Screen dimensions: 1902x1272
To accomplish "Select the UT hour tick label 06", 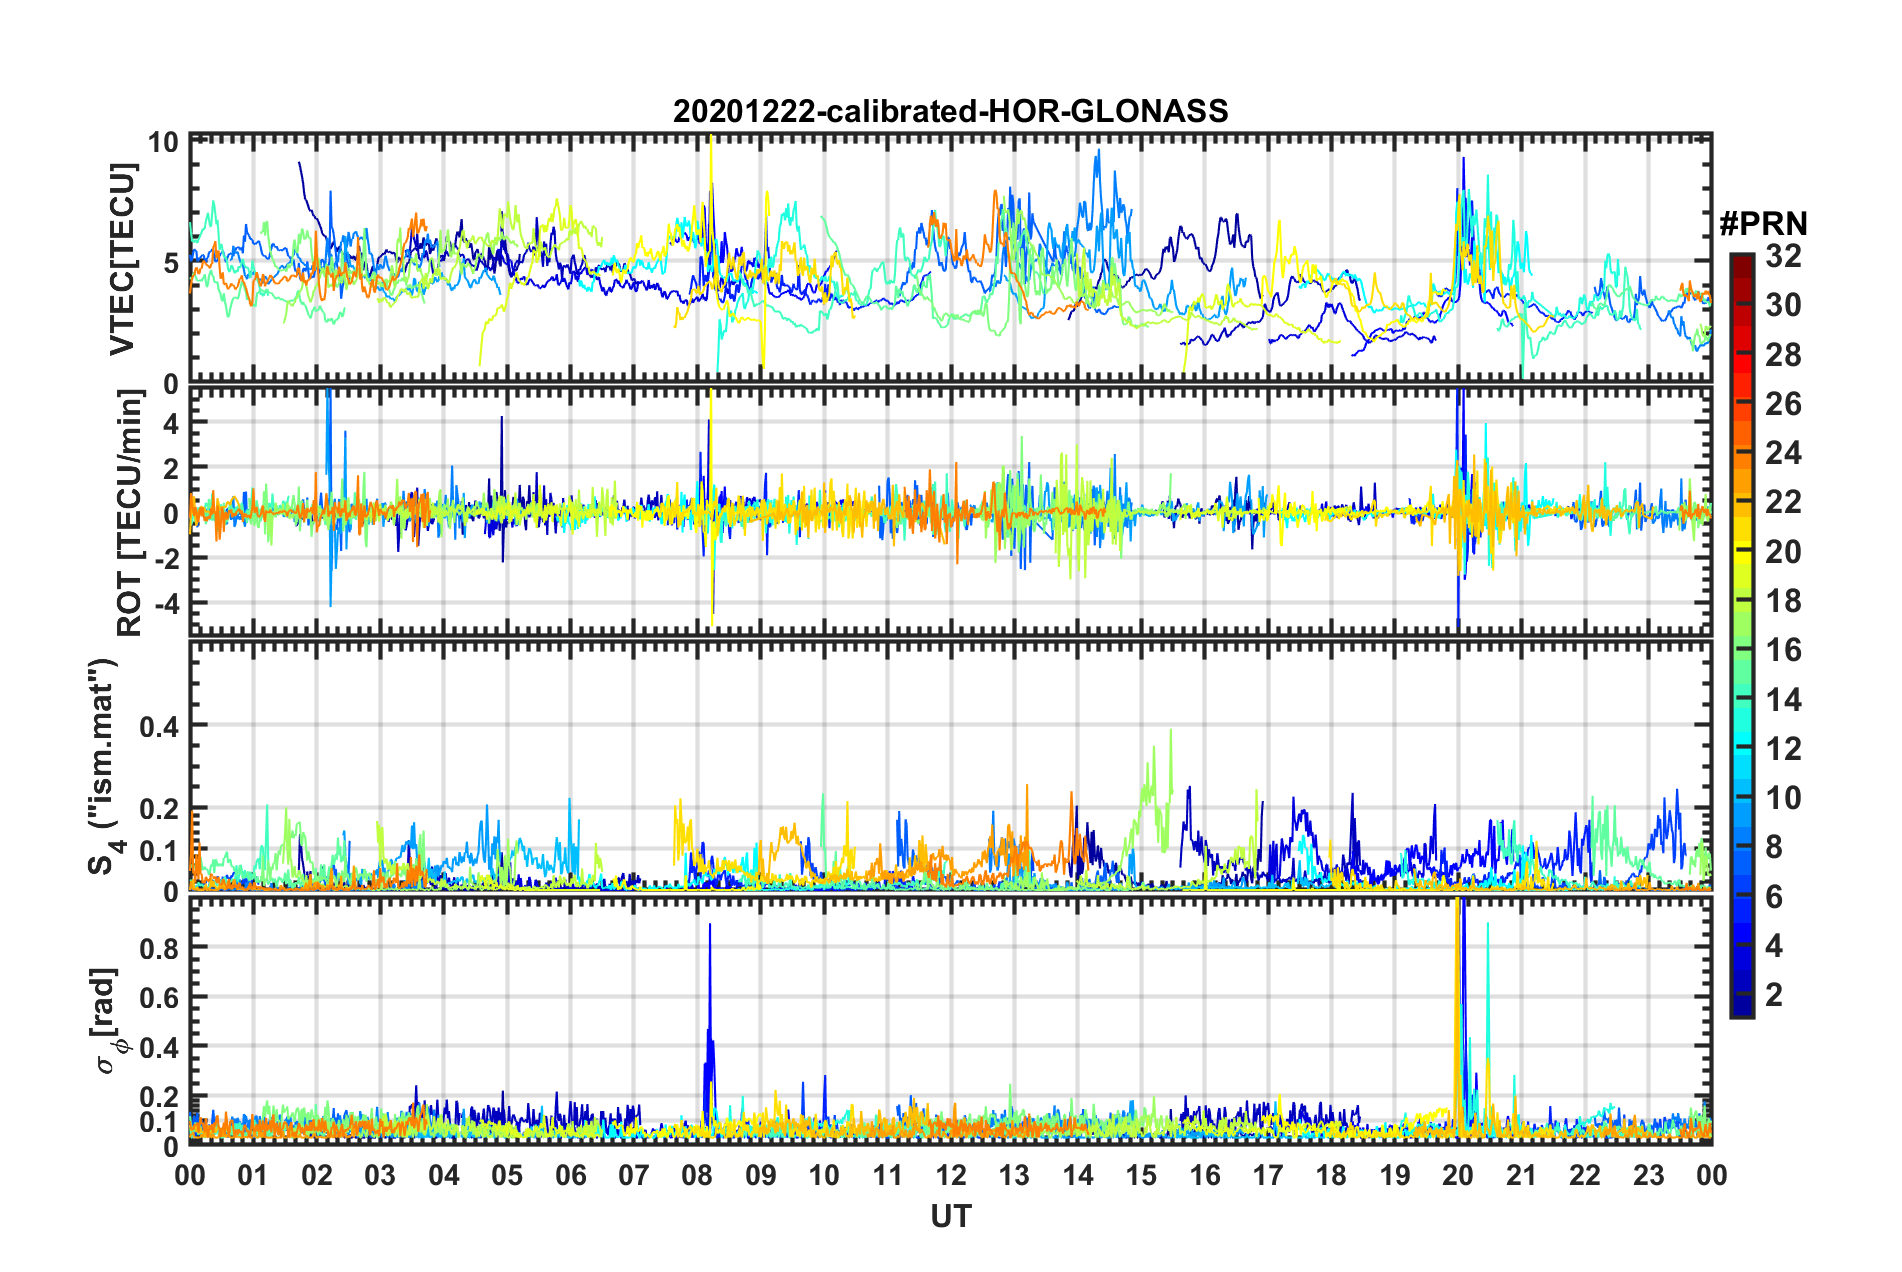I will pos(571,1175).
